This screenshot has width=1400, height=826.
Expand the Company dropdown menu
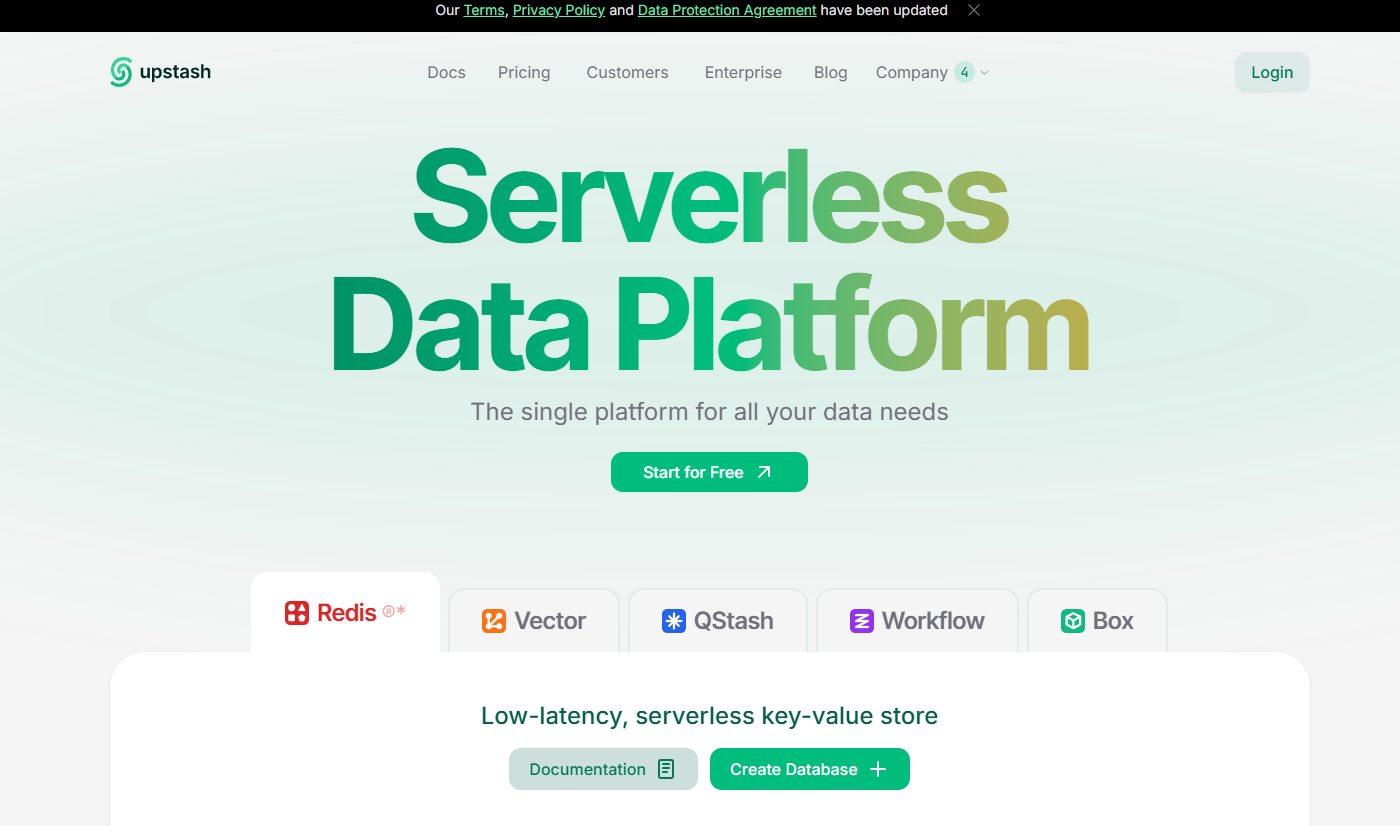[932, 72]
